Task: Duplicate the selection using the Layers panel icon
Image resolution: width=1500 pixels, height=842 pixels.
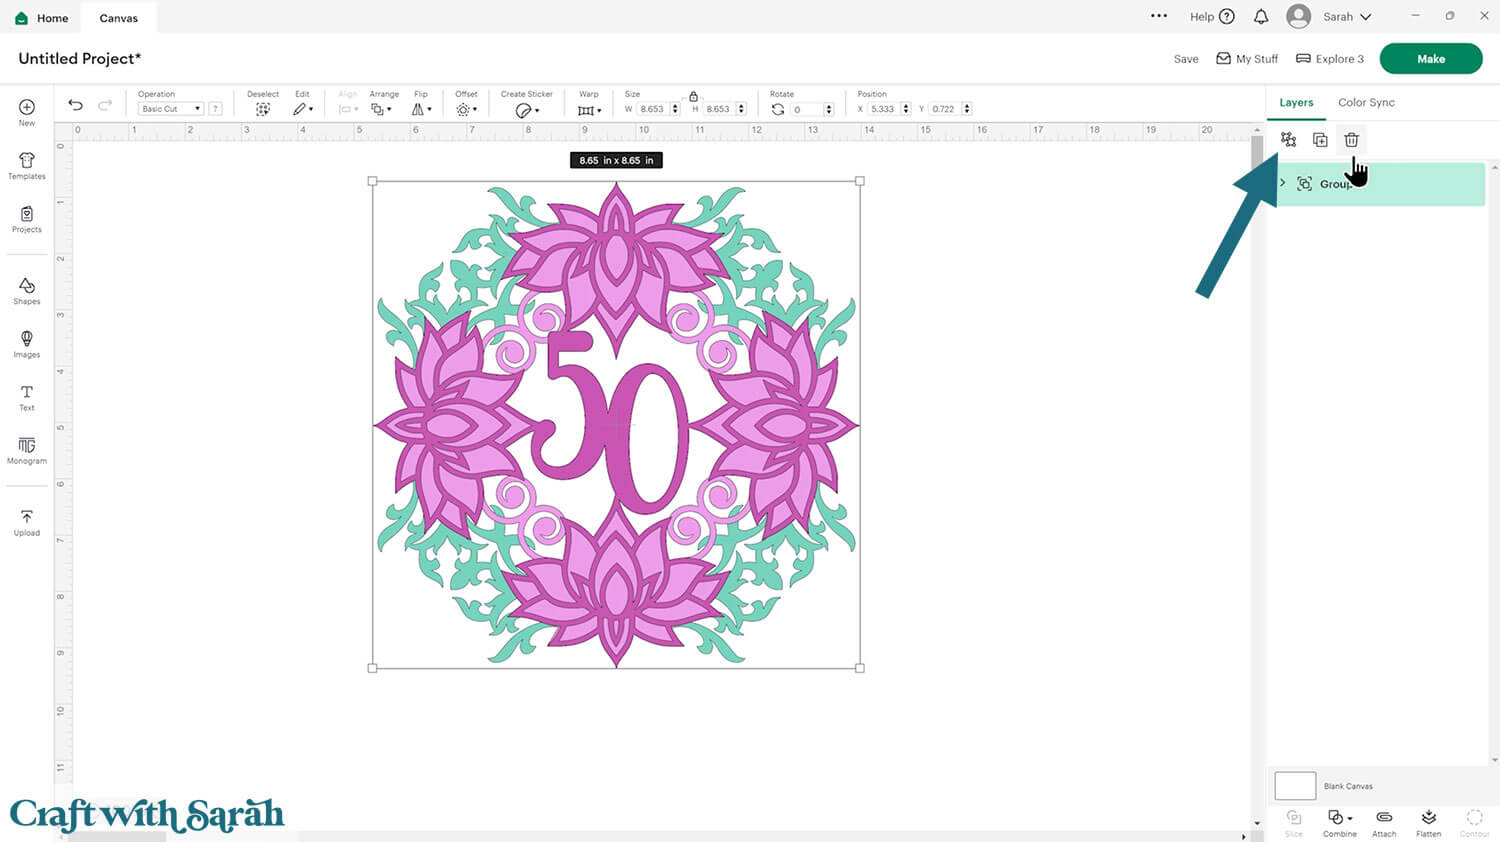Action: 1320,140
